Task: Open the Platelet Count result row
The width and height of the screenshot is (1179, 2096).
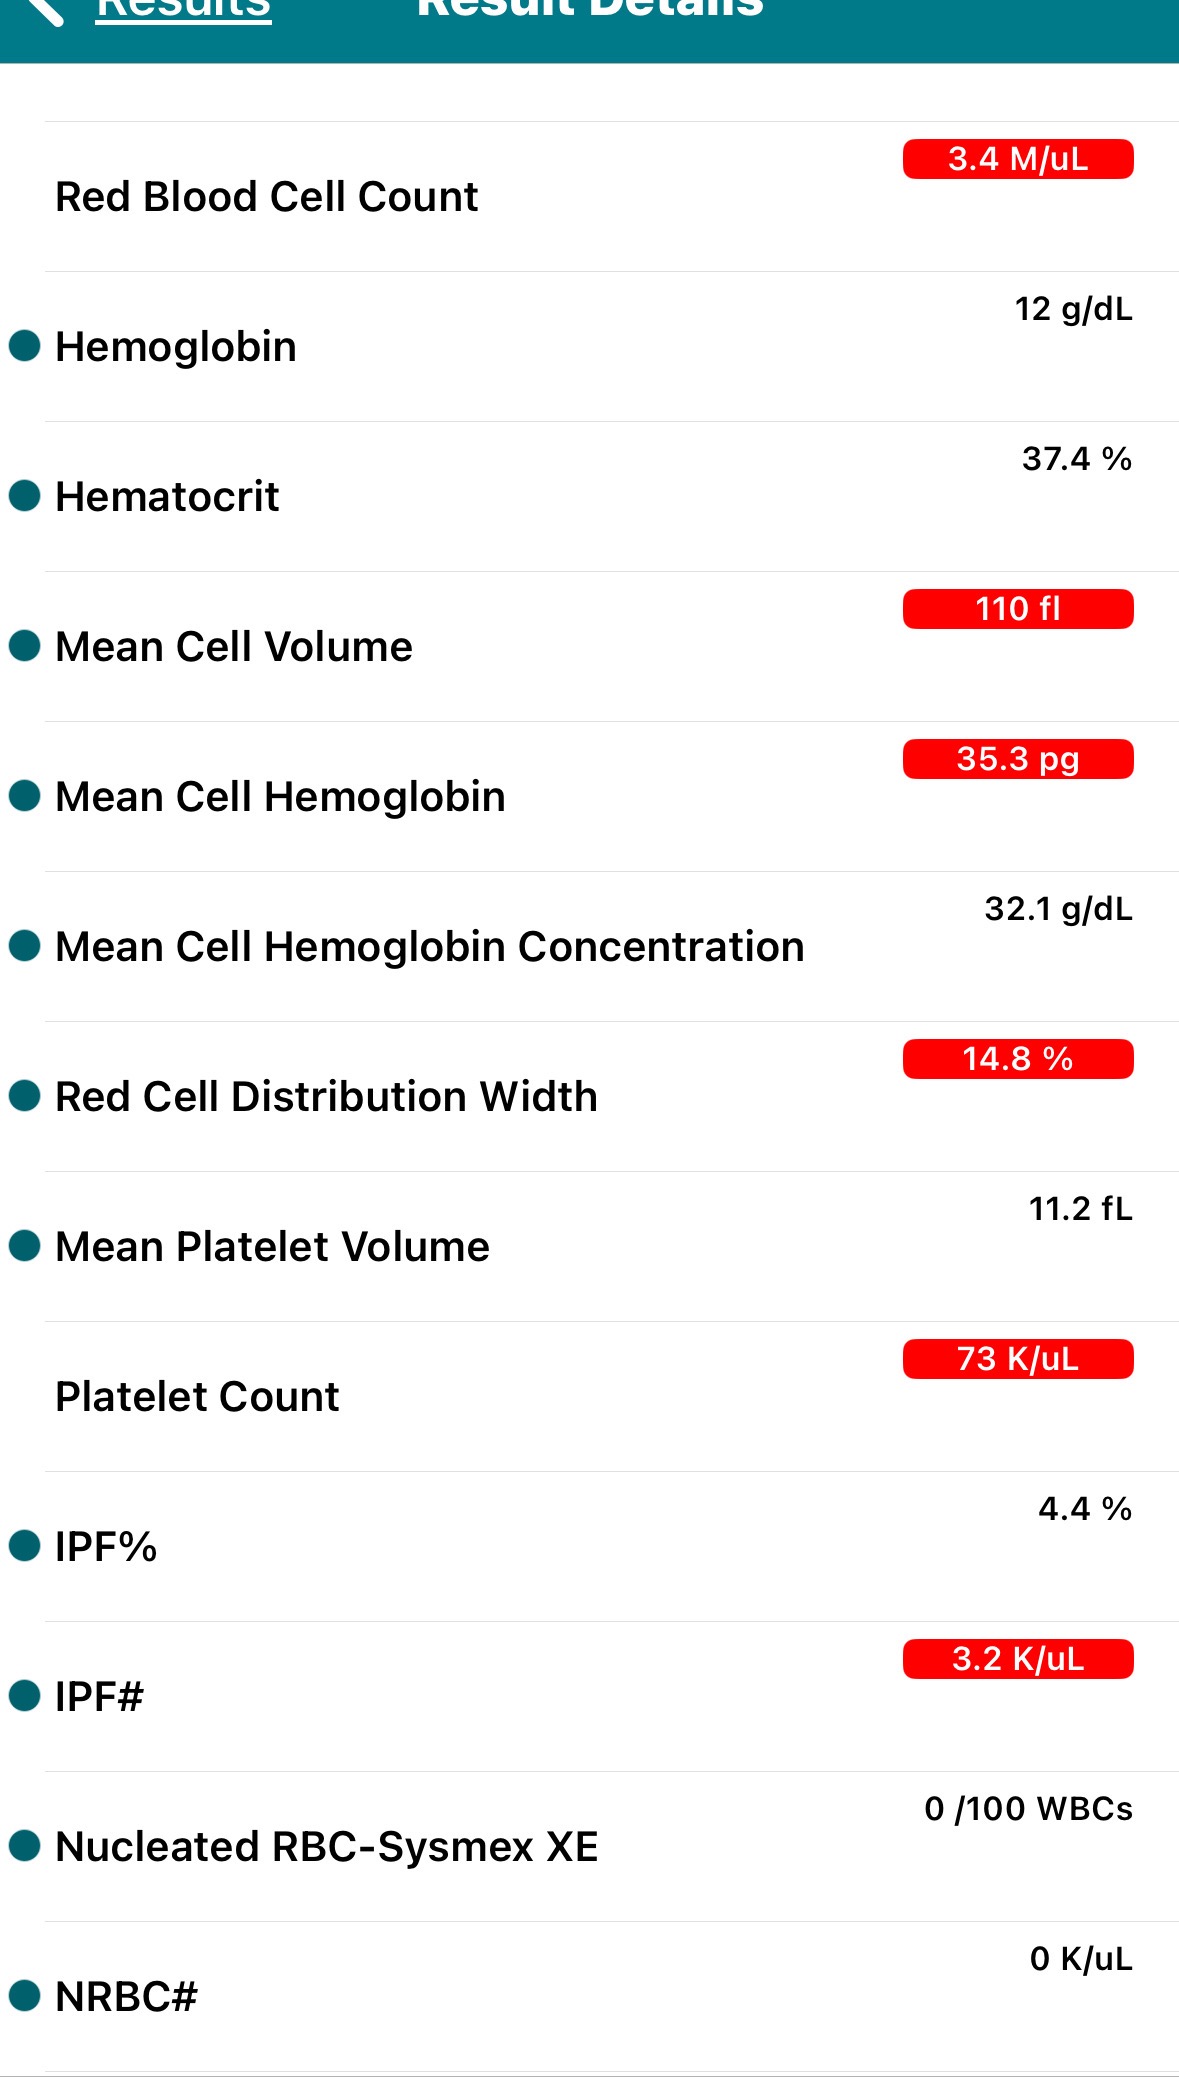Action: 197,1397
